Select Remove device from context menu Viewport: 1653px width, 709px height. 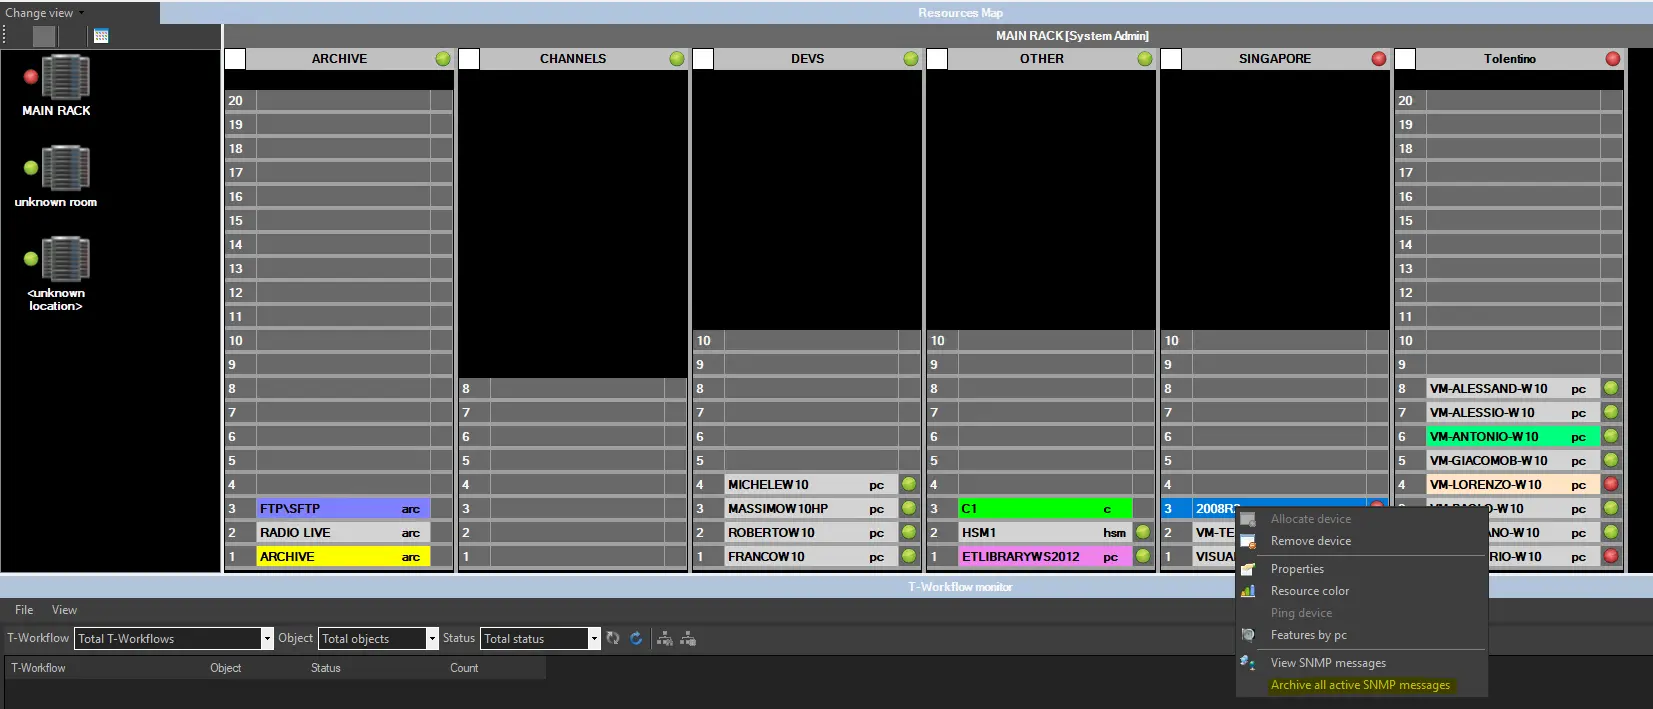click(x=1310, y=541)
